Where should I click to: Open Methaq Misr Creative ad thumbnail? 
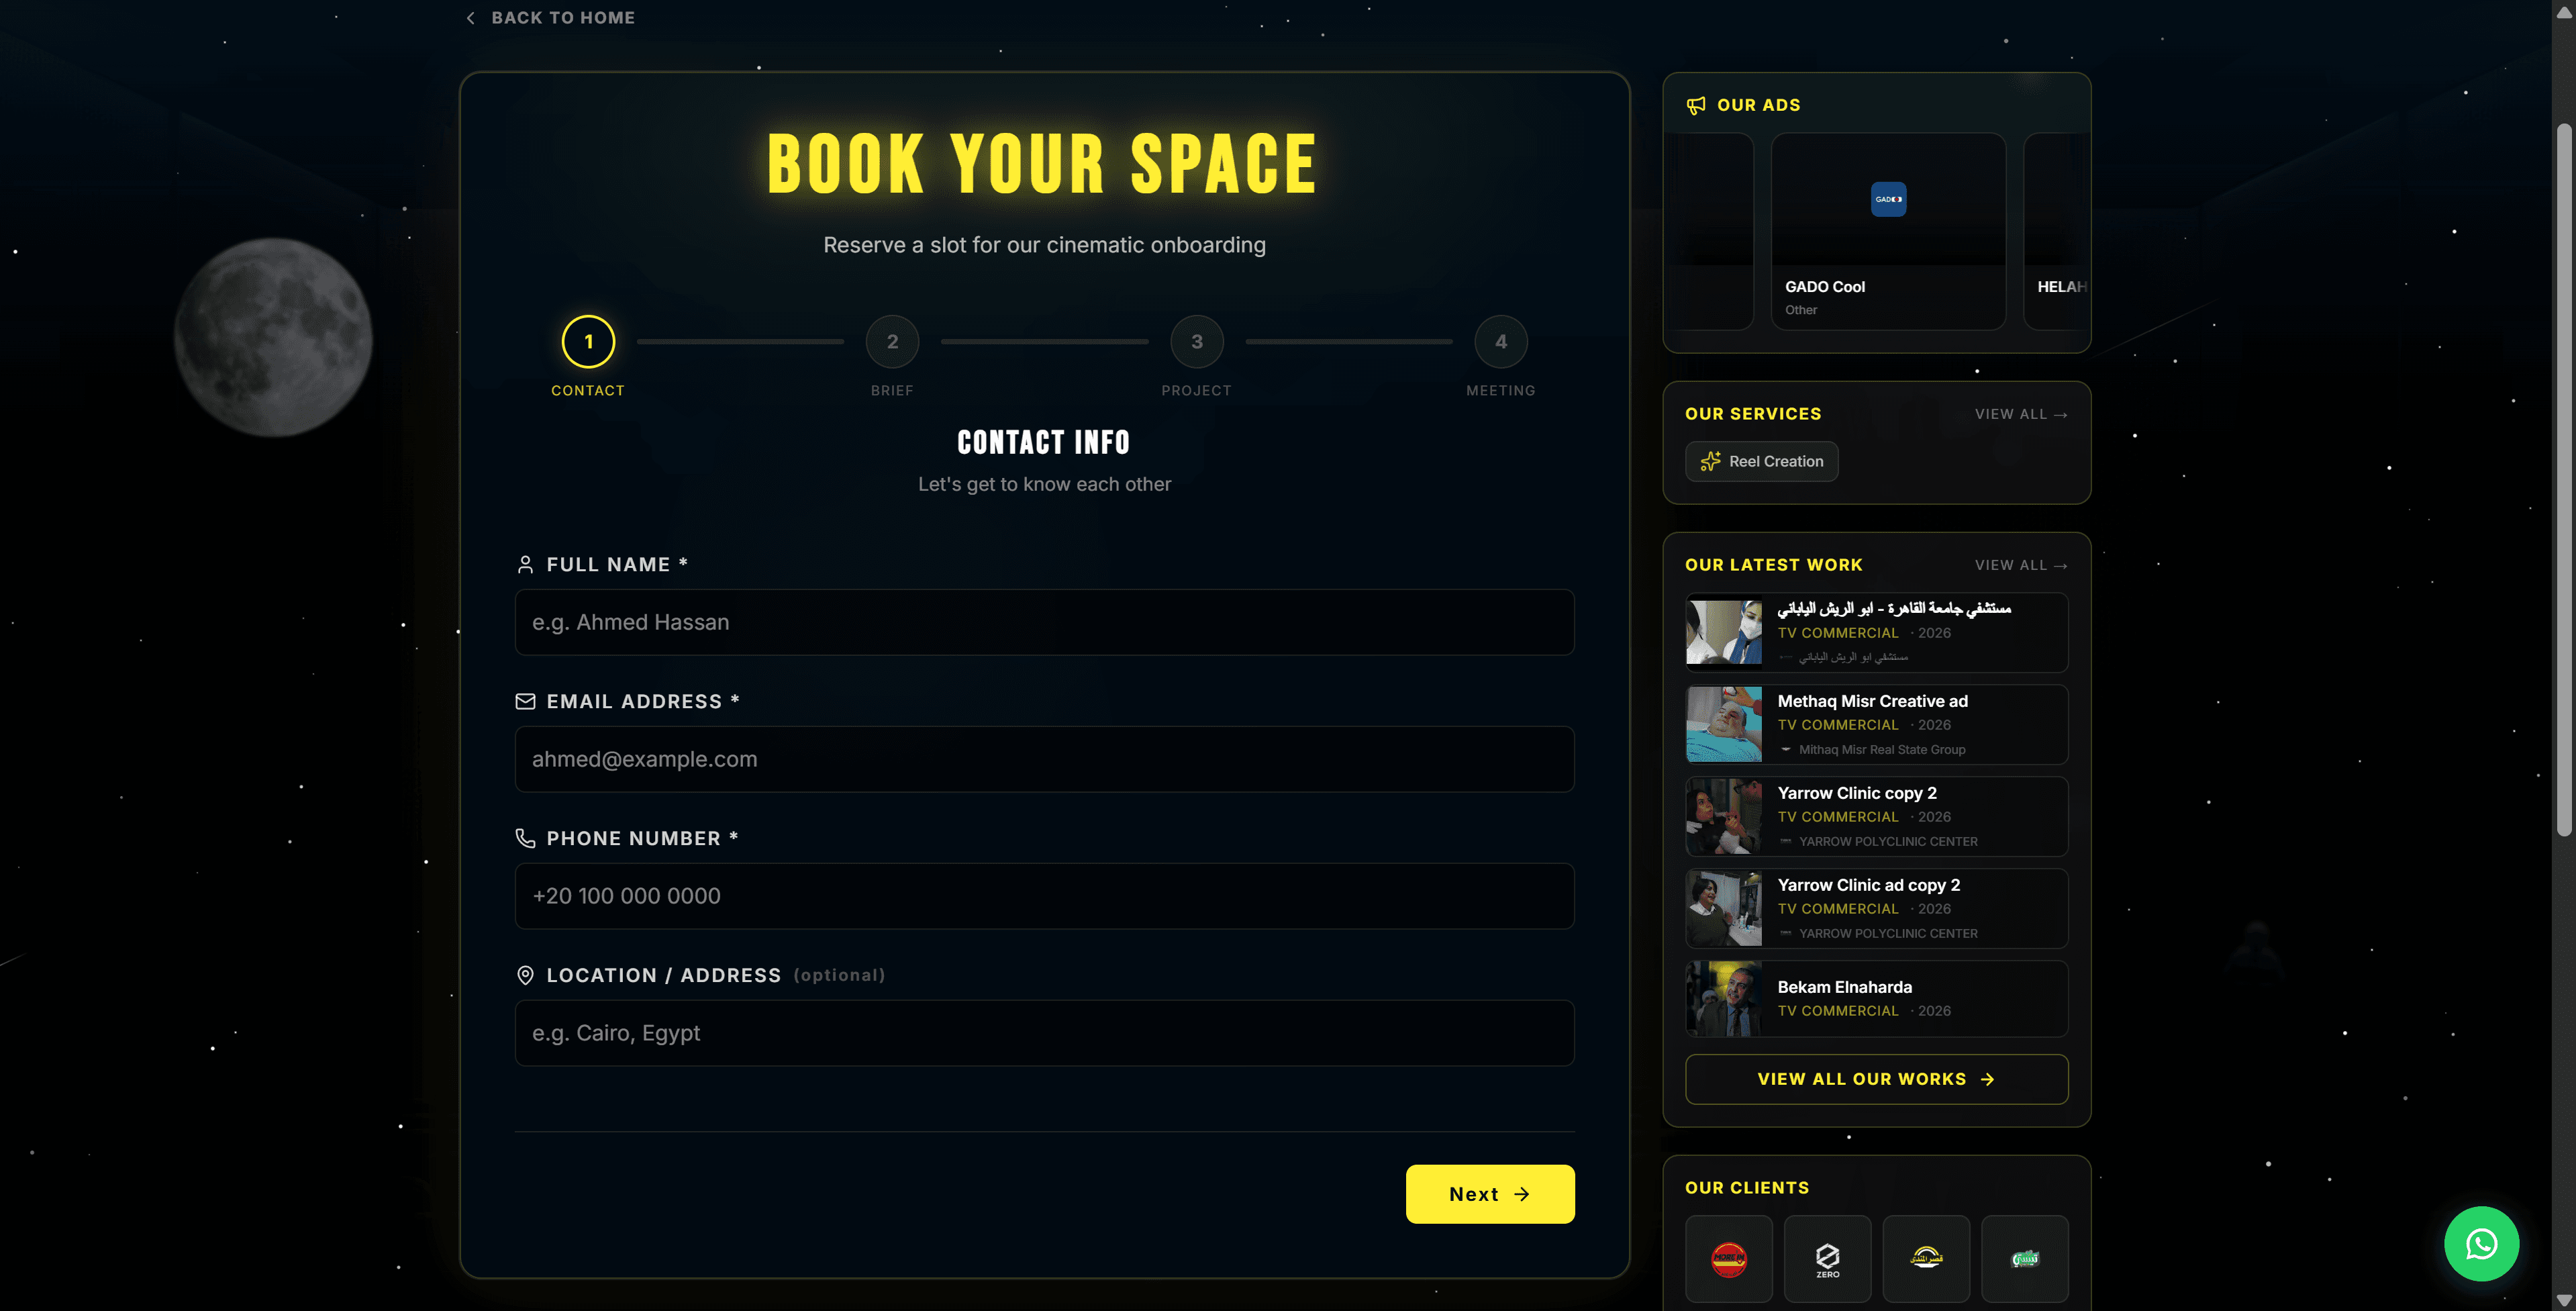click(1724, 724)
